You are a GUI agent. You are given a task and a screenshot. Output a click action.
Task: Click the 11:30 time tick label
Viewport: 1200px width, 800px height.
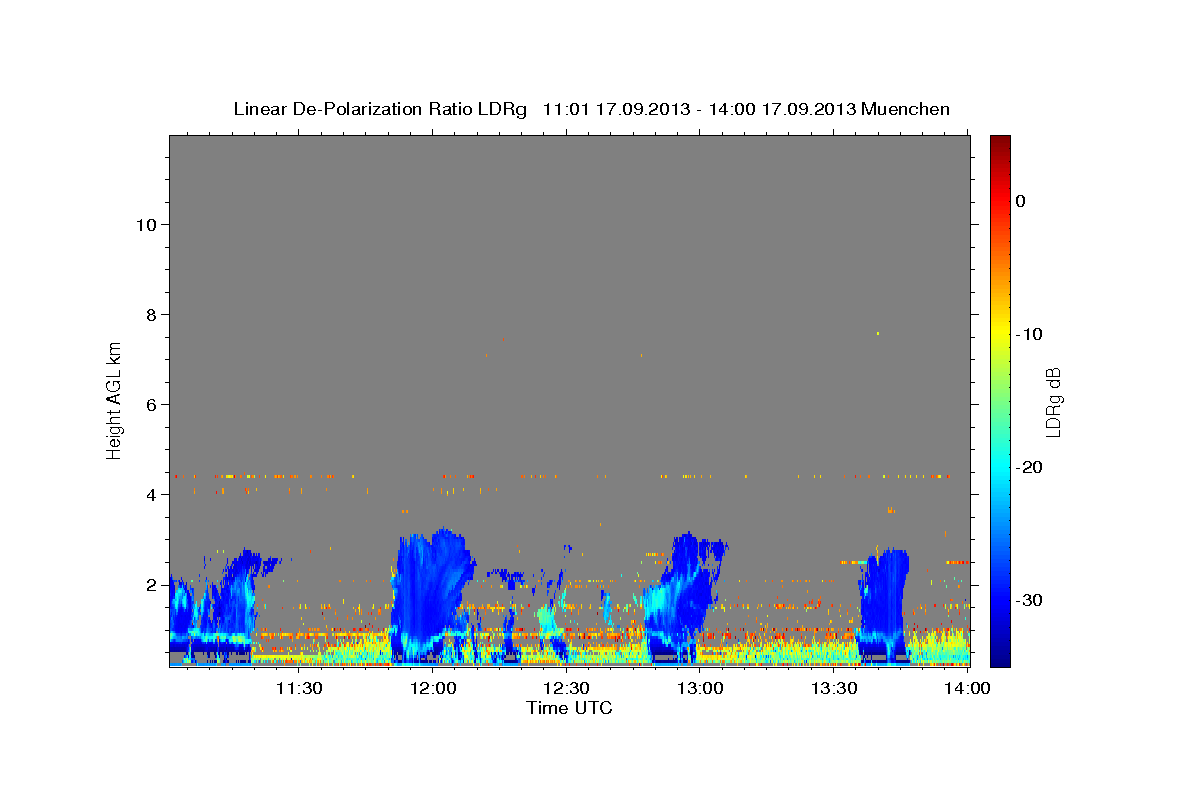[299, 688]
